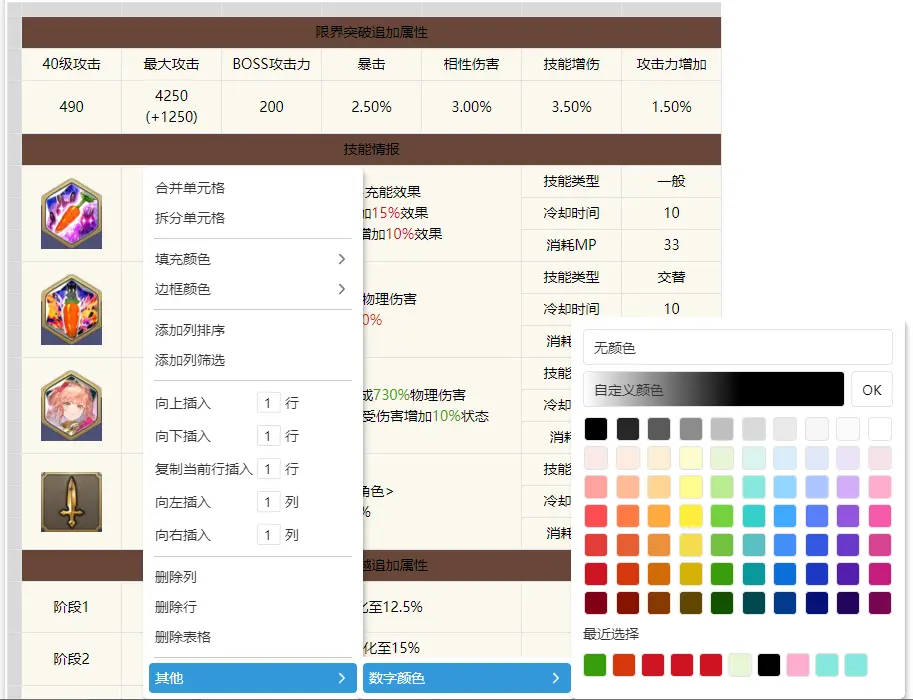Select 拆分单元格 from context menu
The width and height of the screenshot is (913, 700).
point(190,218)
